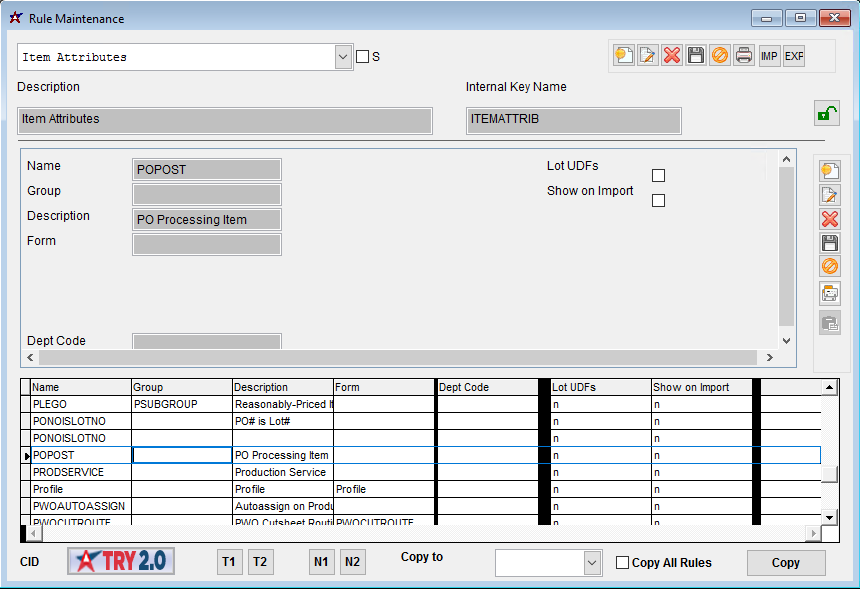Open the IMP import function
This screenshot has height=589, width=860.
769,55
